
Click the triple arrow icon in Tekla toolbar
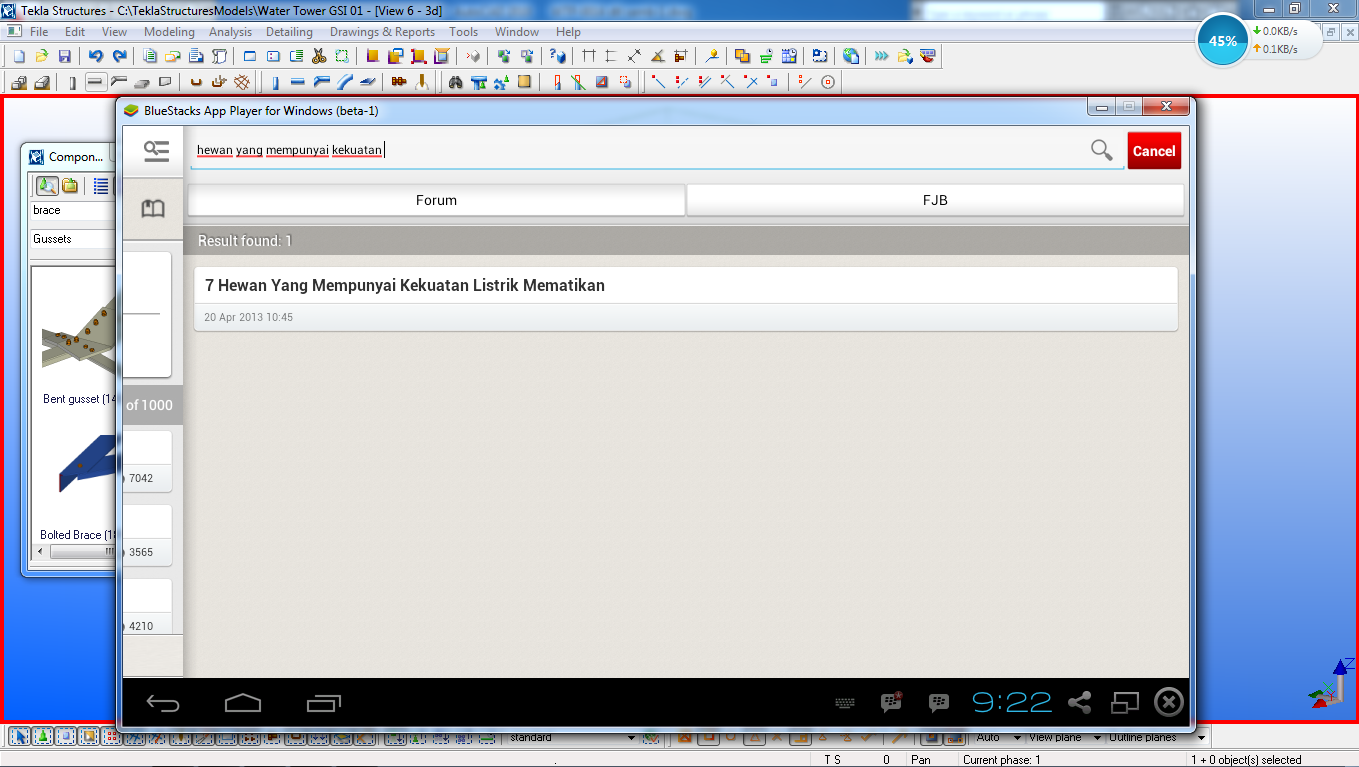click(x=881, y=57)
